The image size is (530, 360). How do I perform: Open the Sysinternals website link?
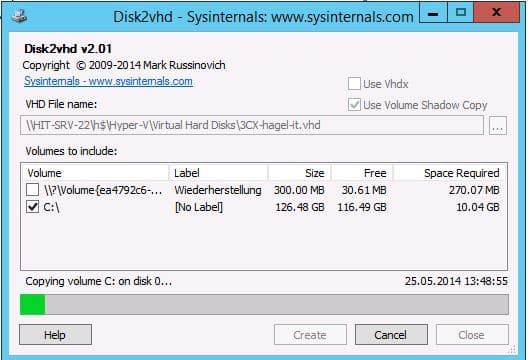108,81
